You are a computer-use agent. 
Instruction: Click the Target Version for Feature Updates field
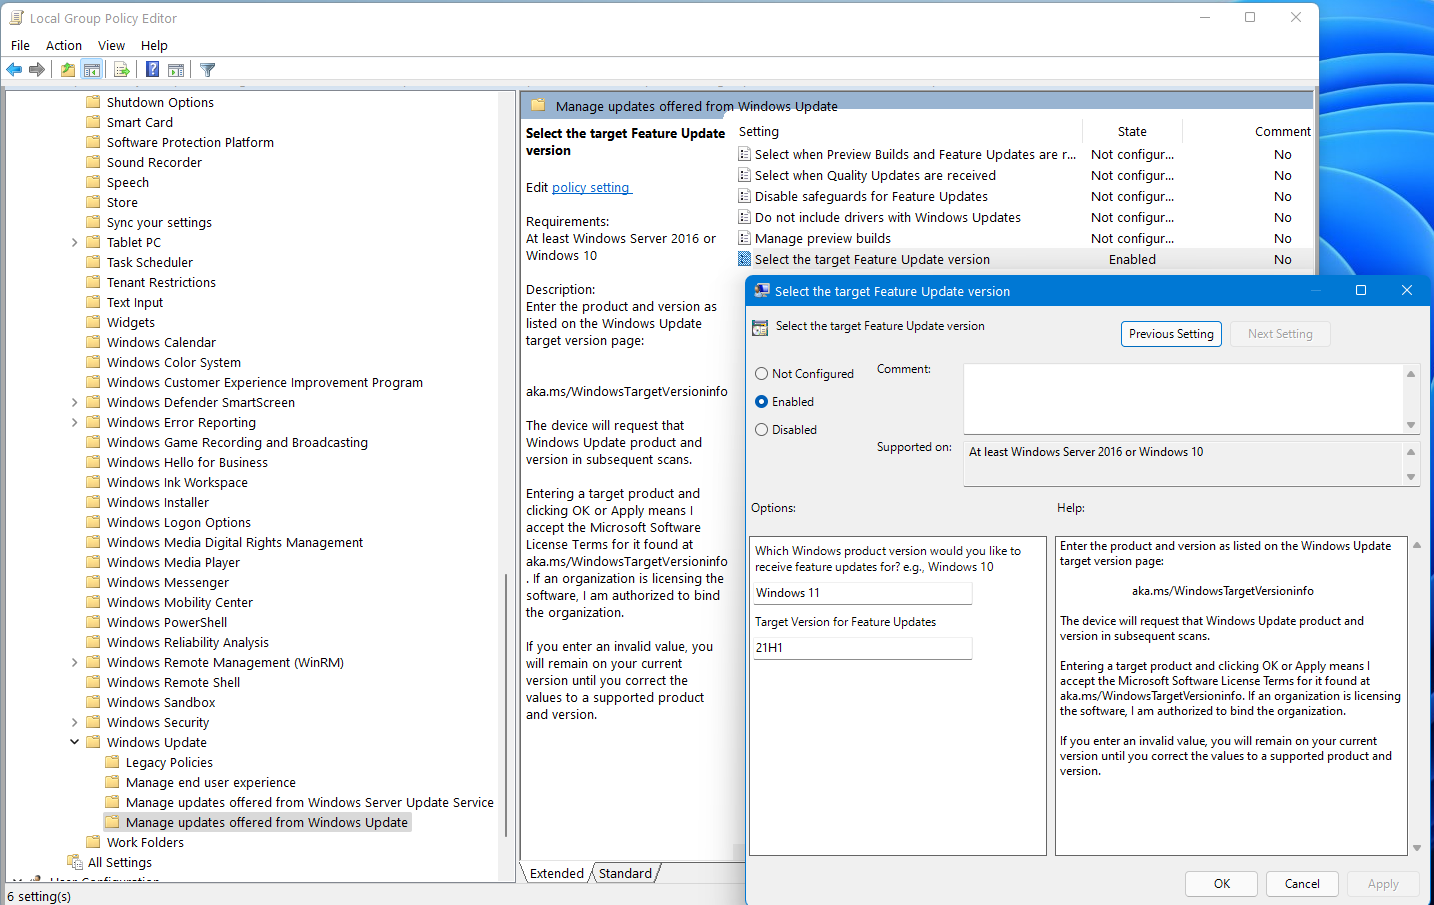pos(862,648)
